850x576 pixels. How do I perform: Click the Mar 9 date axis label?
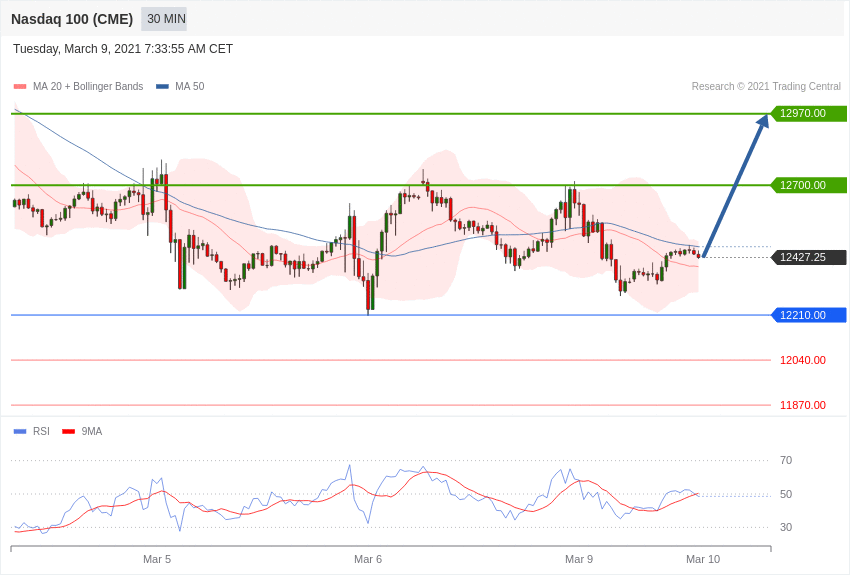[x=579, y=559]
